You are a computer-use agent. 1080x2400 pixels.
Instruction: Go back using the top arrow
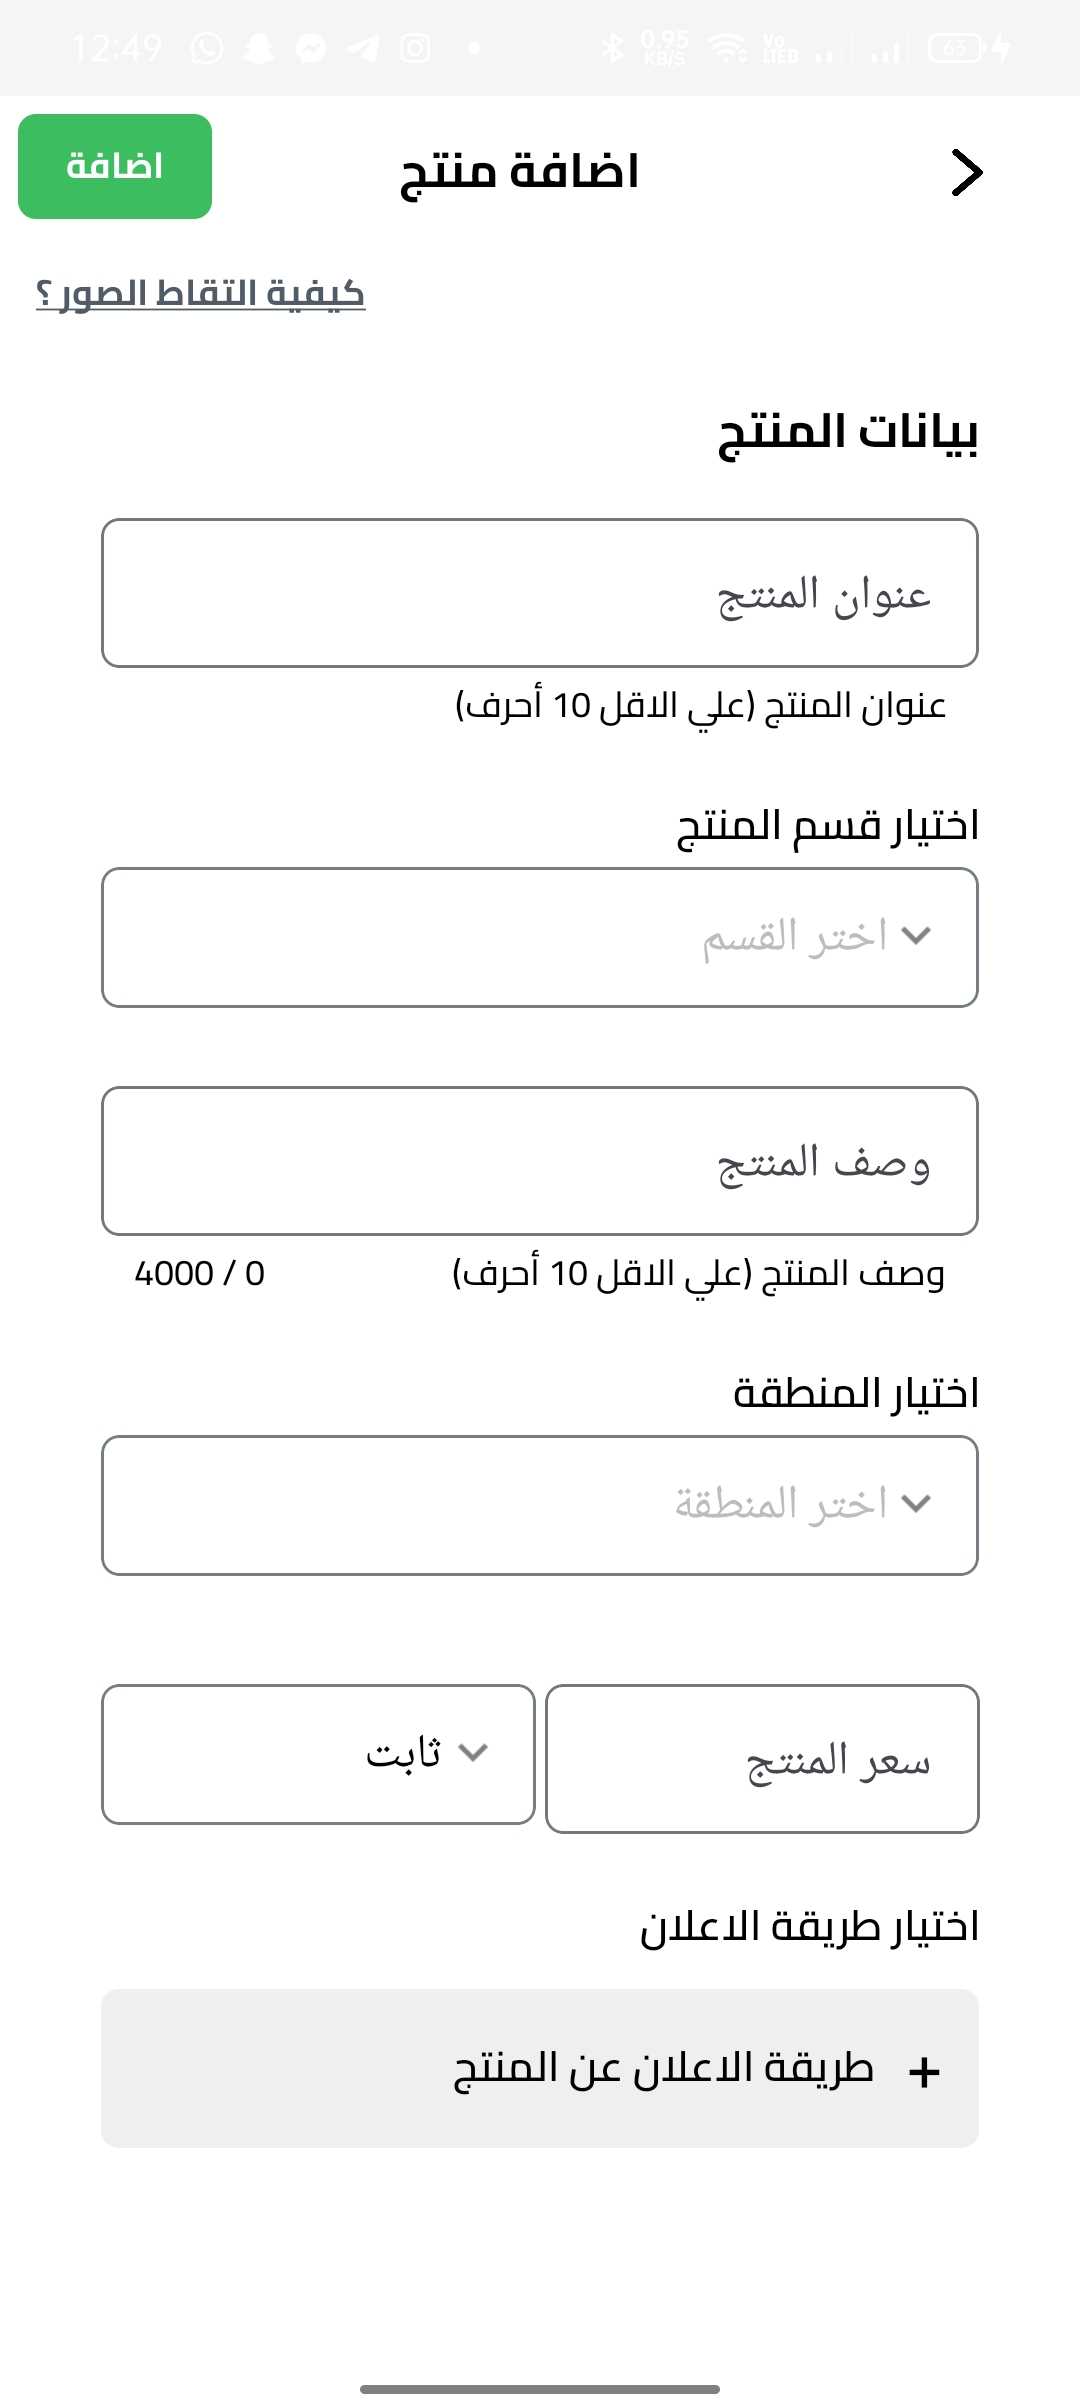point(966,172)
